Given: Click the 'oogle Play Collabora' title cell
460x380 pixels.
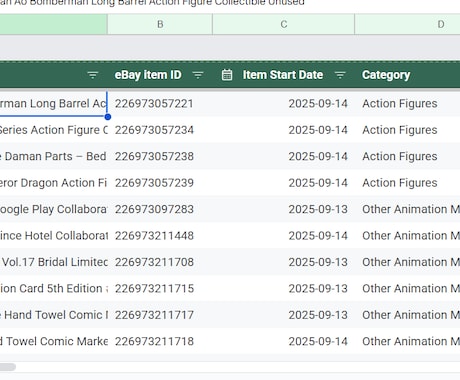Looking at the screenshot, I should pyautogui.click(x=53, y=209).
